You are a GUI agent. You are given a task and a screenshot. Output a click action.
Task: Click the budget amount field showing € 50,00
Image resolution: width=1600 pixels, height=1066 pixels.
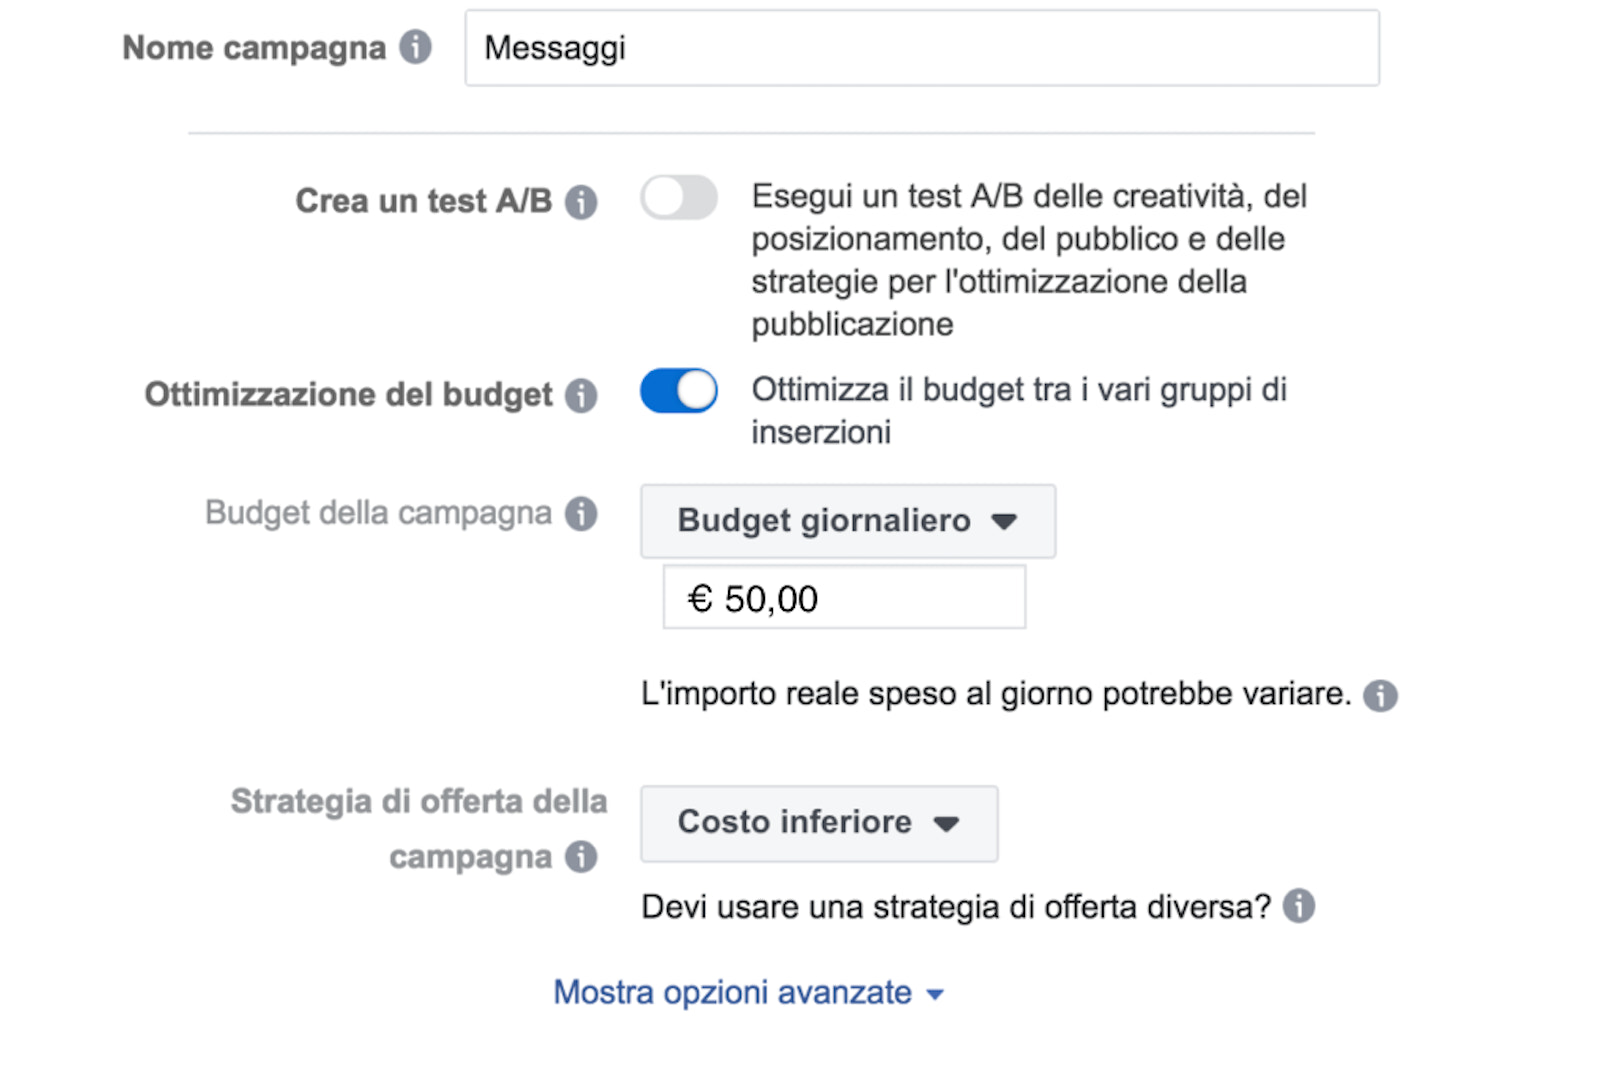pyautogui.click(x=844, y=597)
